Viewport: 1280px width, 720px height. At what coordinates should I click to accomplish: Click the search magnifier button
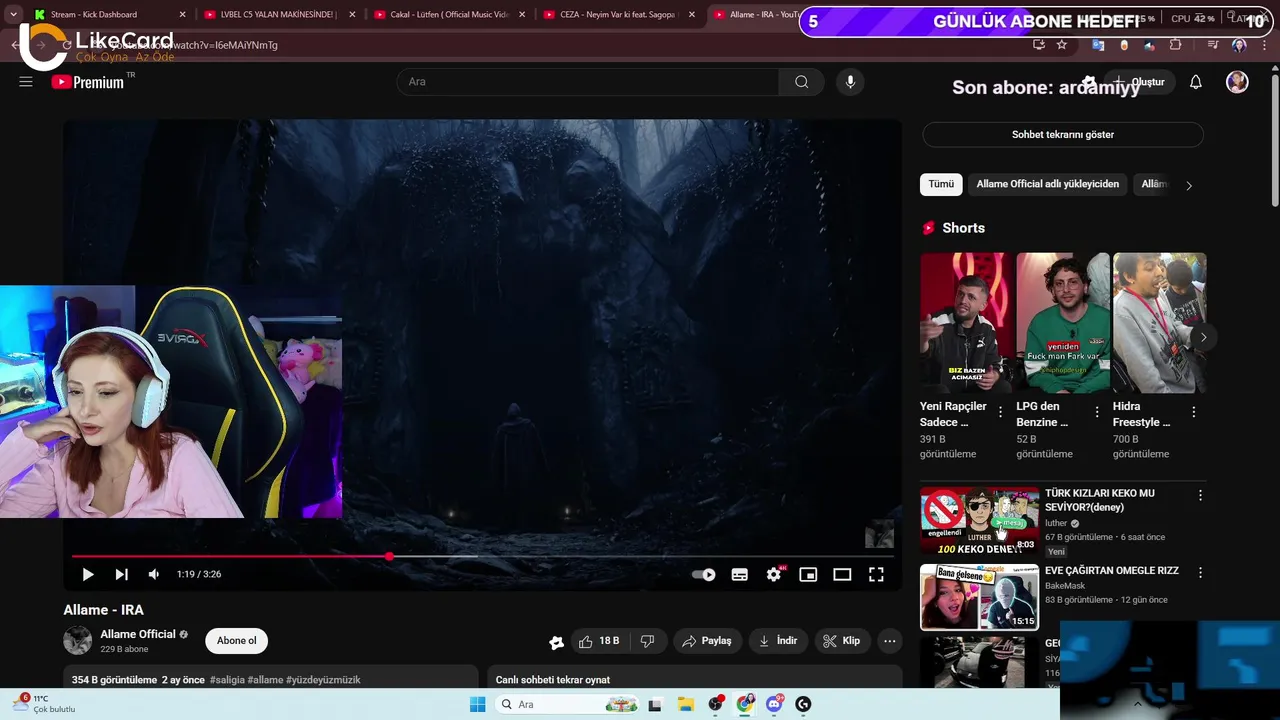pyautogui.click(x=801, y=82)
